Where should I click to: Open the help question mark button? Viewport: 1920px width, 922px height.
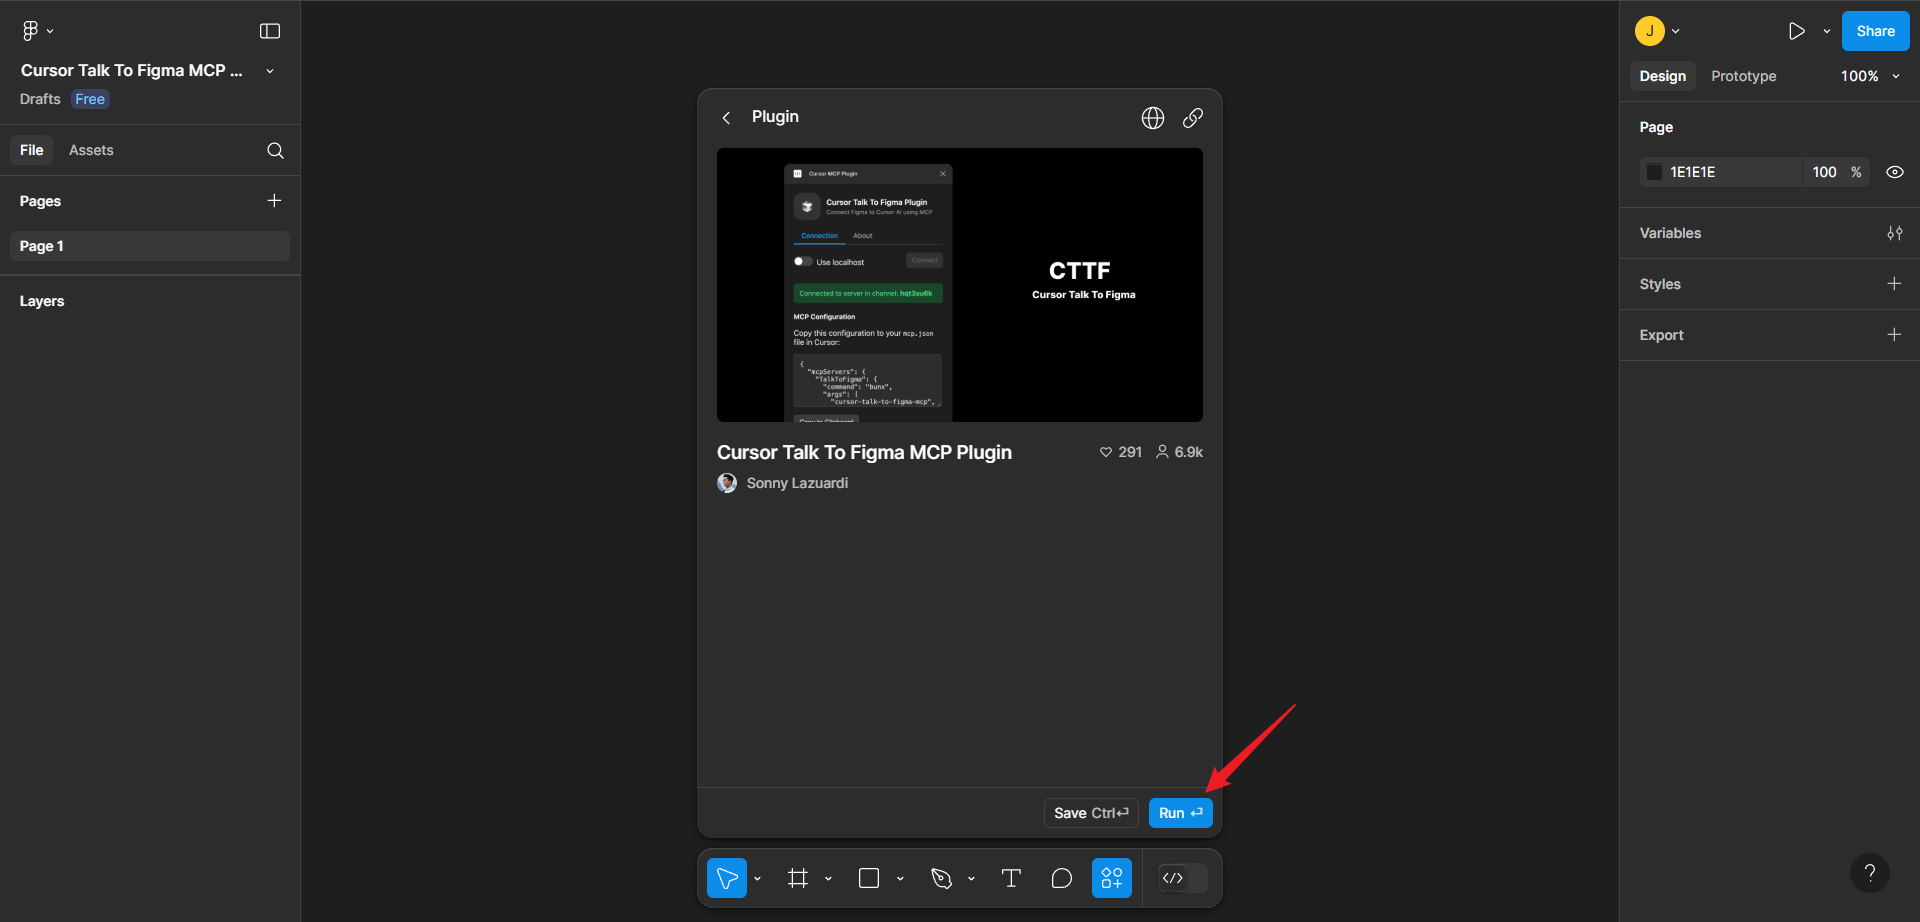(x=1870, y=873)
